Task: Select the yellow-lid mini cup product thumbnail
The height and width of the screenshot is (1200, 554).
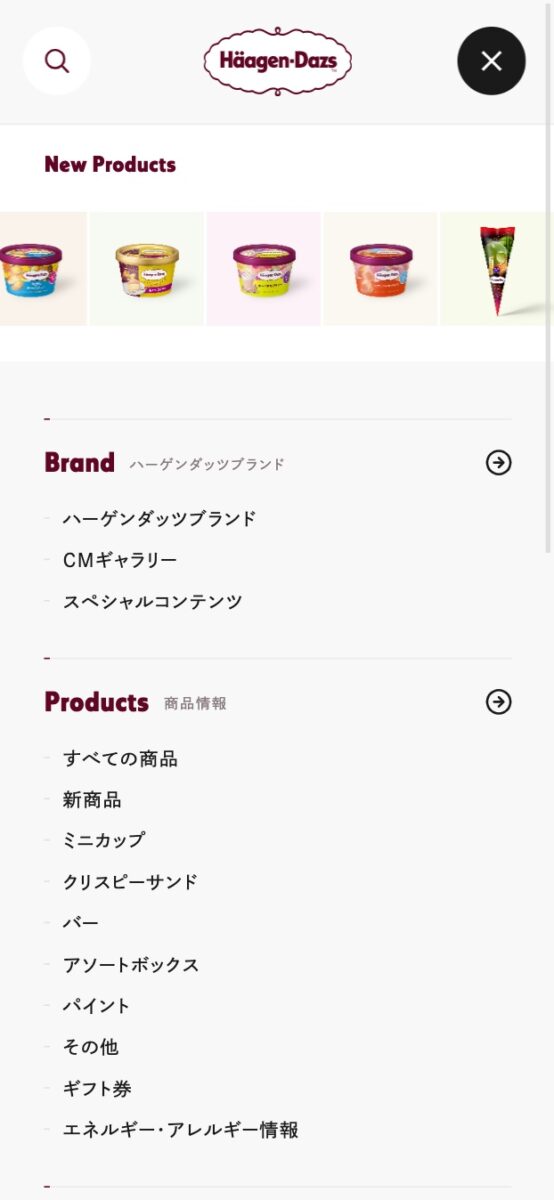Action: pos(147,268)
